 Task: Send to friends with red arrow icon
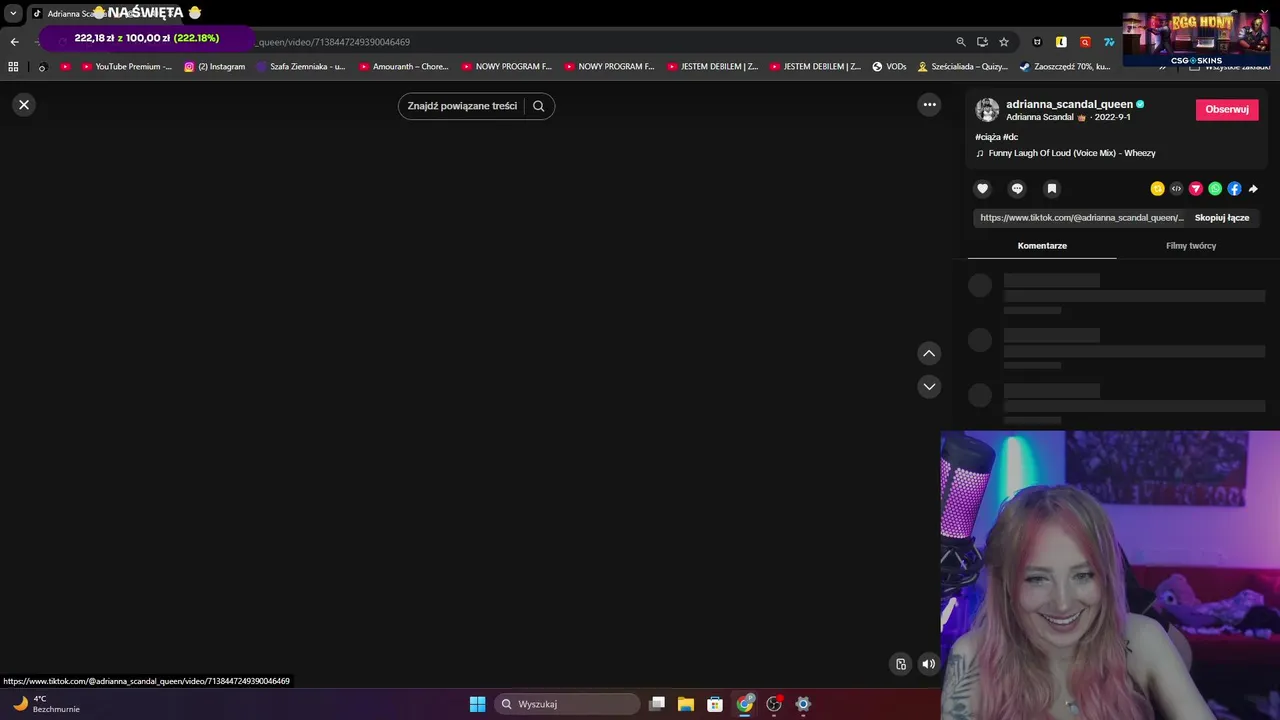(1195, 189)
